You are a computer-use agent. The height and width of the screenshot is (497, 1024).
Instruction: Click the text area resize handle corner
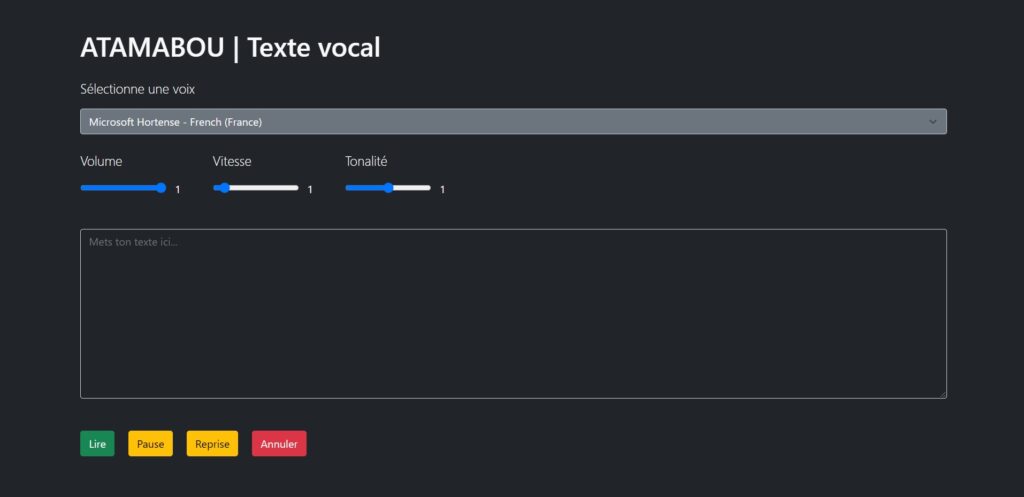[942, 394]
